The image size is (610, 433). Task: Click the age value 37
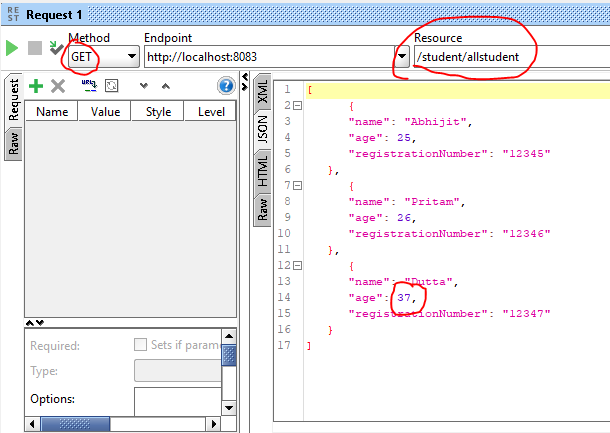pos(404,298)
